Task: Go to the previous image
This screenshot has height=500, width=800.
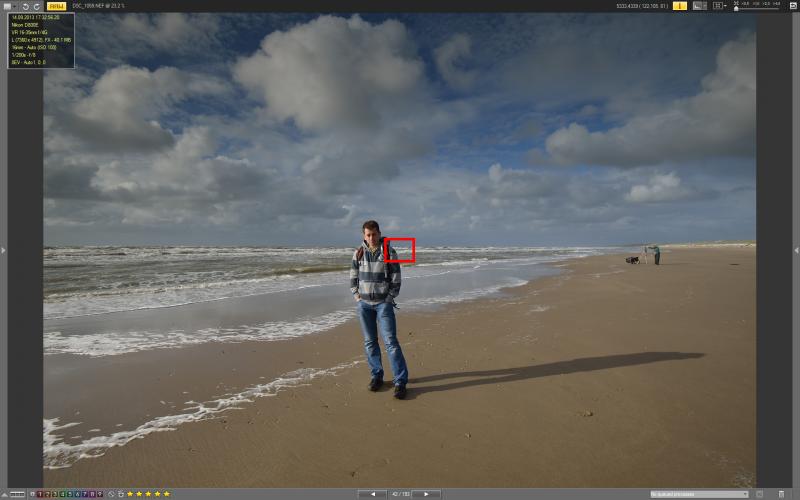Action: coord(372,494)
